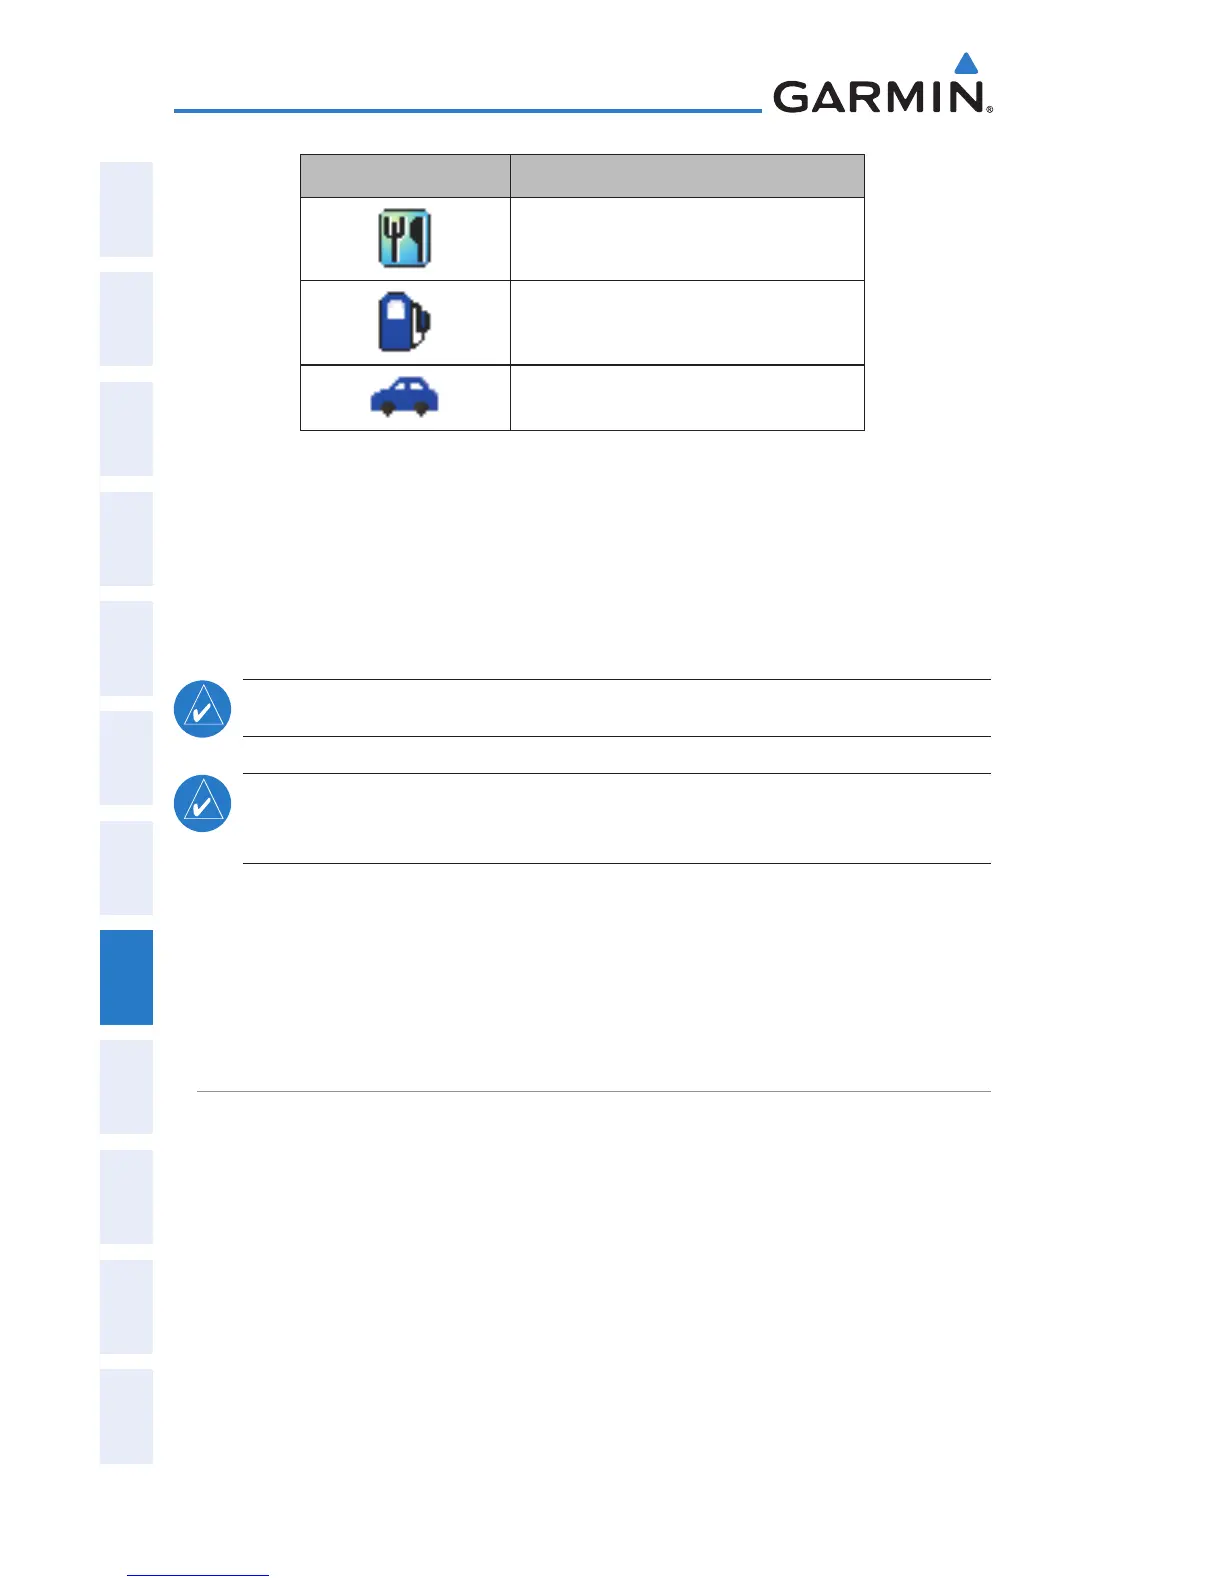Click the description cell beside the car icon
Image resolution: width=1224 pixels, height=1584 pixels.
pos(687,398)
